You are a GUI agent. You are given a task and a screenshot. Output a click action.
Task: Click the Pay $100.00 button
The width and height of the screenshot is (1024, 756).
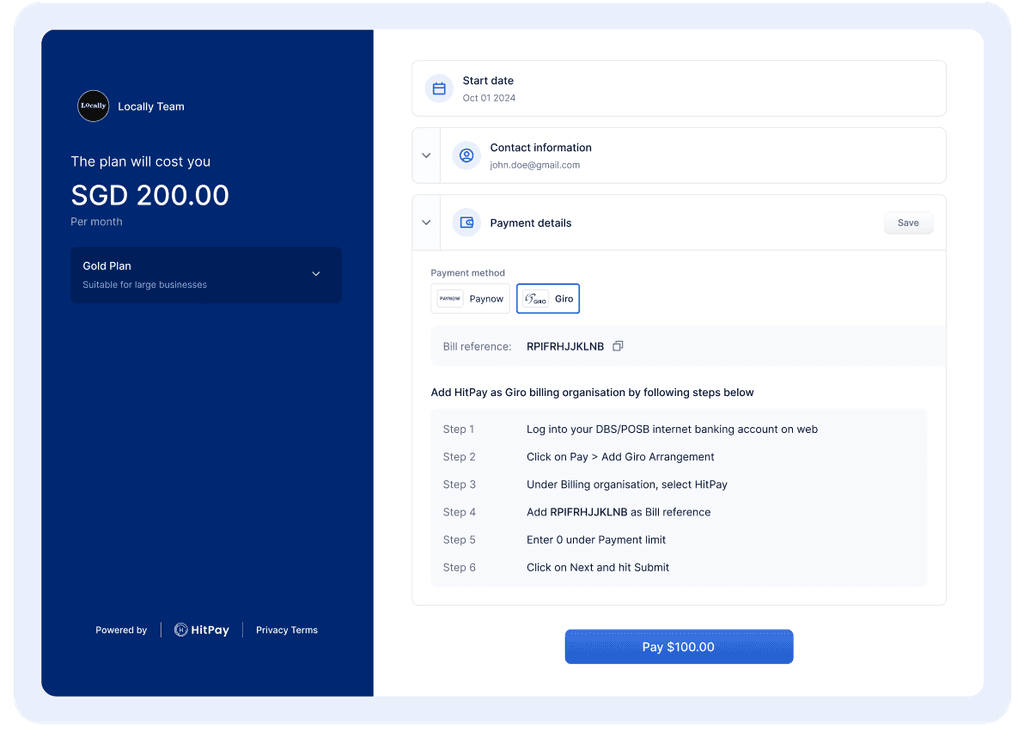(x=678, y=646)
